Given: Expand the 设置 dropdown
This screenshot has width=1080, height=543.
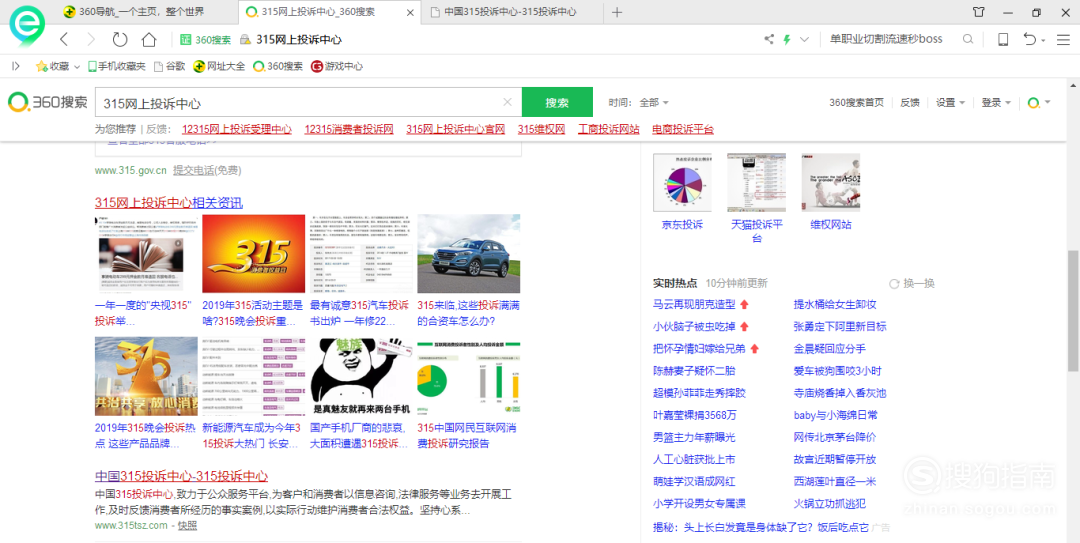Looking at the screenshot, I should [x=950, y=102].
